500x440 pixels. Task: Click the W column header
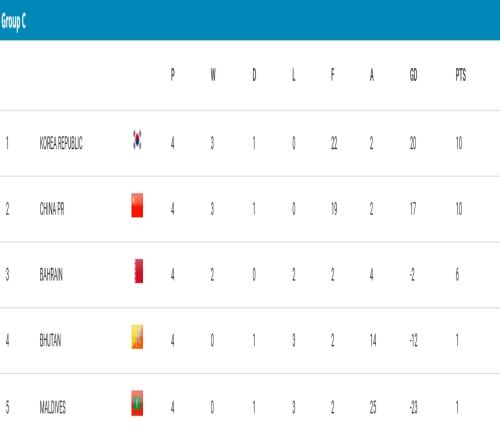pos(213,75)
